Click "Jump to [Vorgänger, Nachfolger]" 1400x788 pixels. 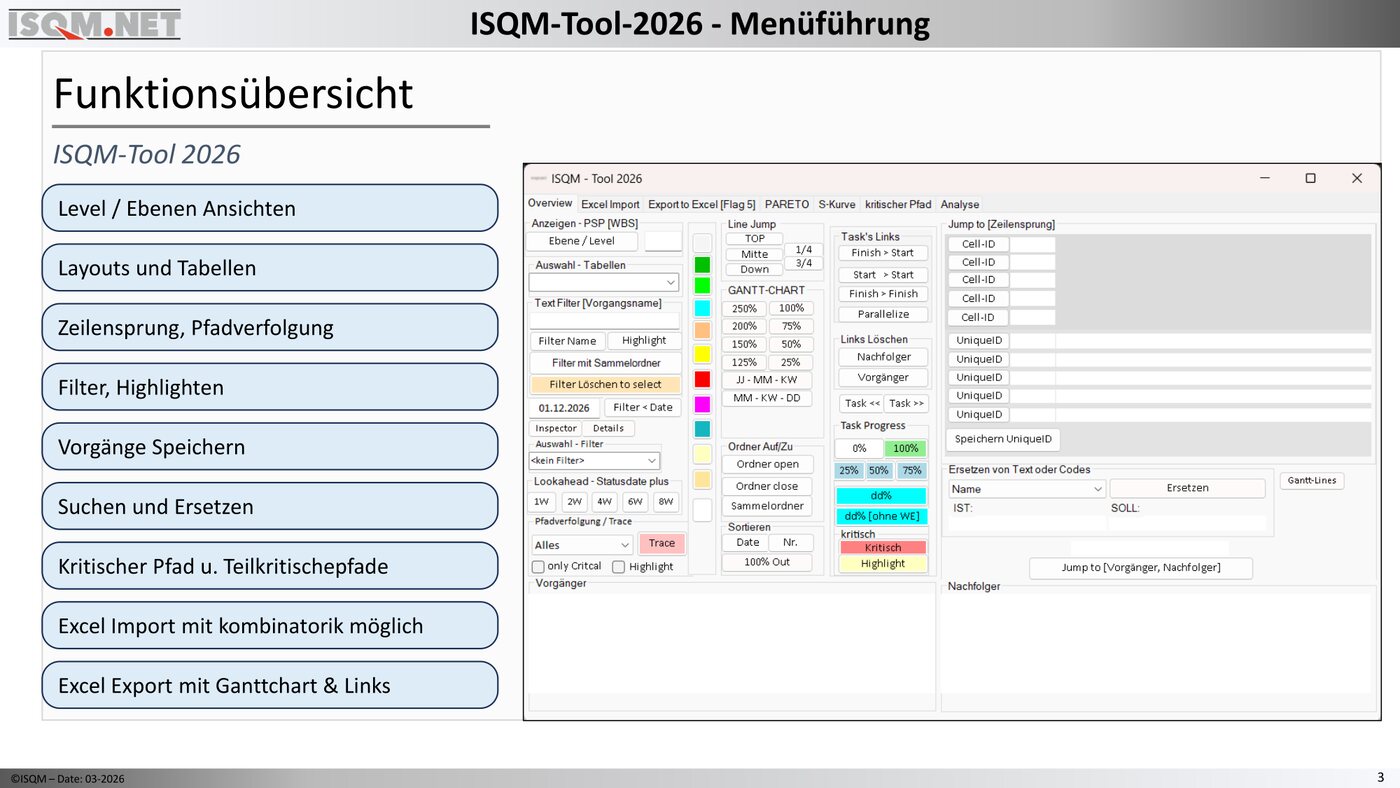point(1140,568)
